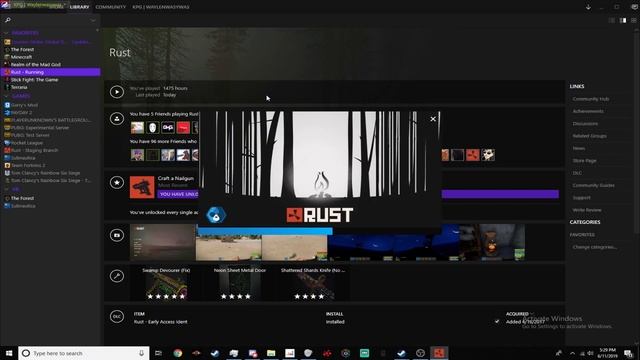This screenshot has height=360, width=640.
Task: Open File Explorer from the taskbar
Action: pos(271,353)
